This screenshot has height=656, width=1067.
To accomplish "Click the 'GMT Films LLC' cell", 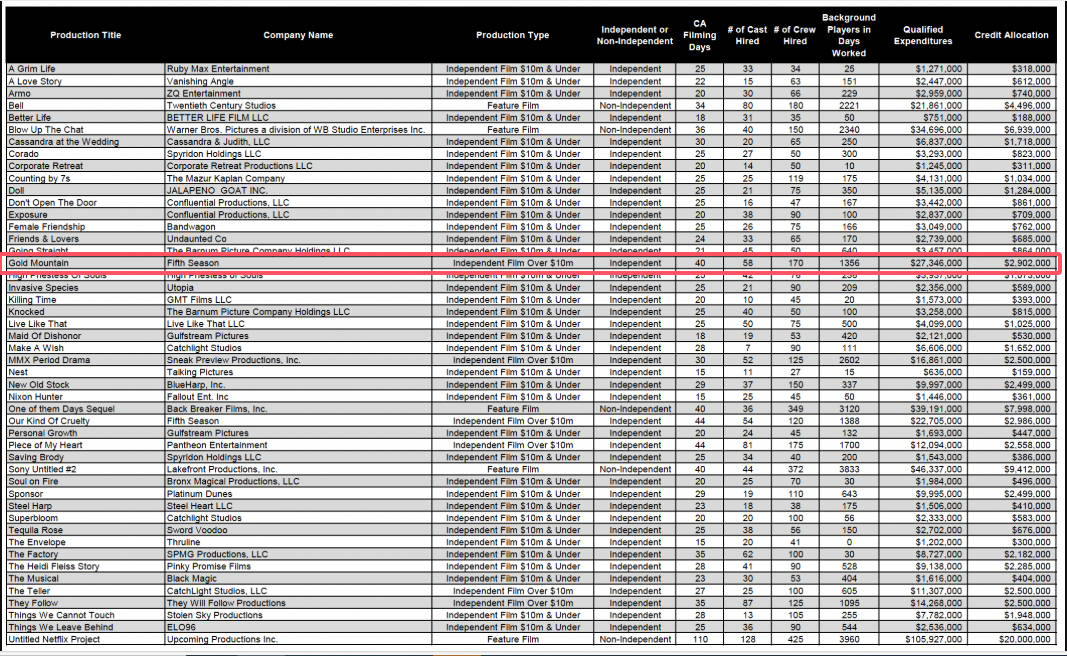I will (298, 299).
